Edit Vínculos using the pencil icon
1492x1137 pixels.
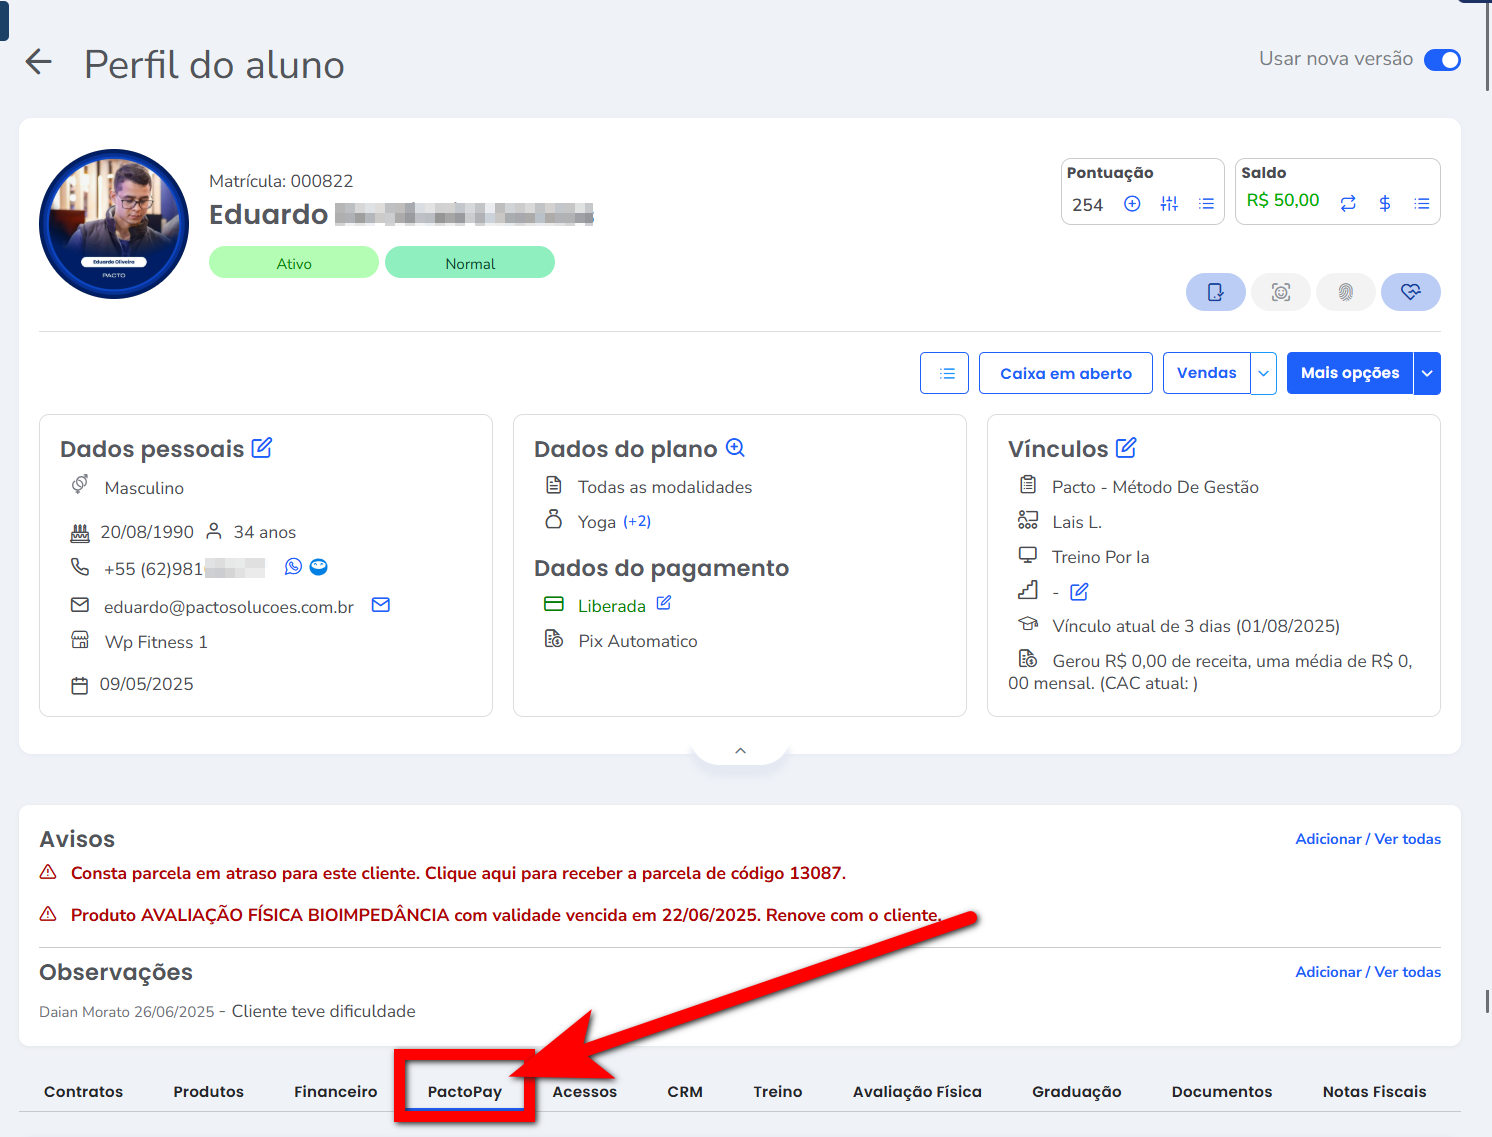(1126, 448)
